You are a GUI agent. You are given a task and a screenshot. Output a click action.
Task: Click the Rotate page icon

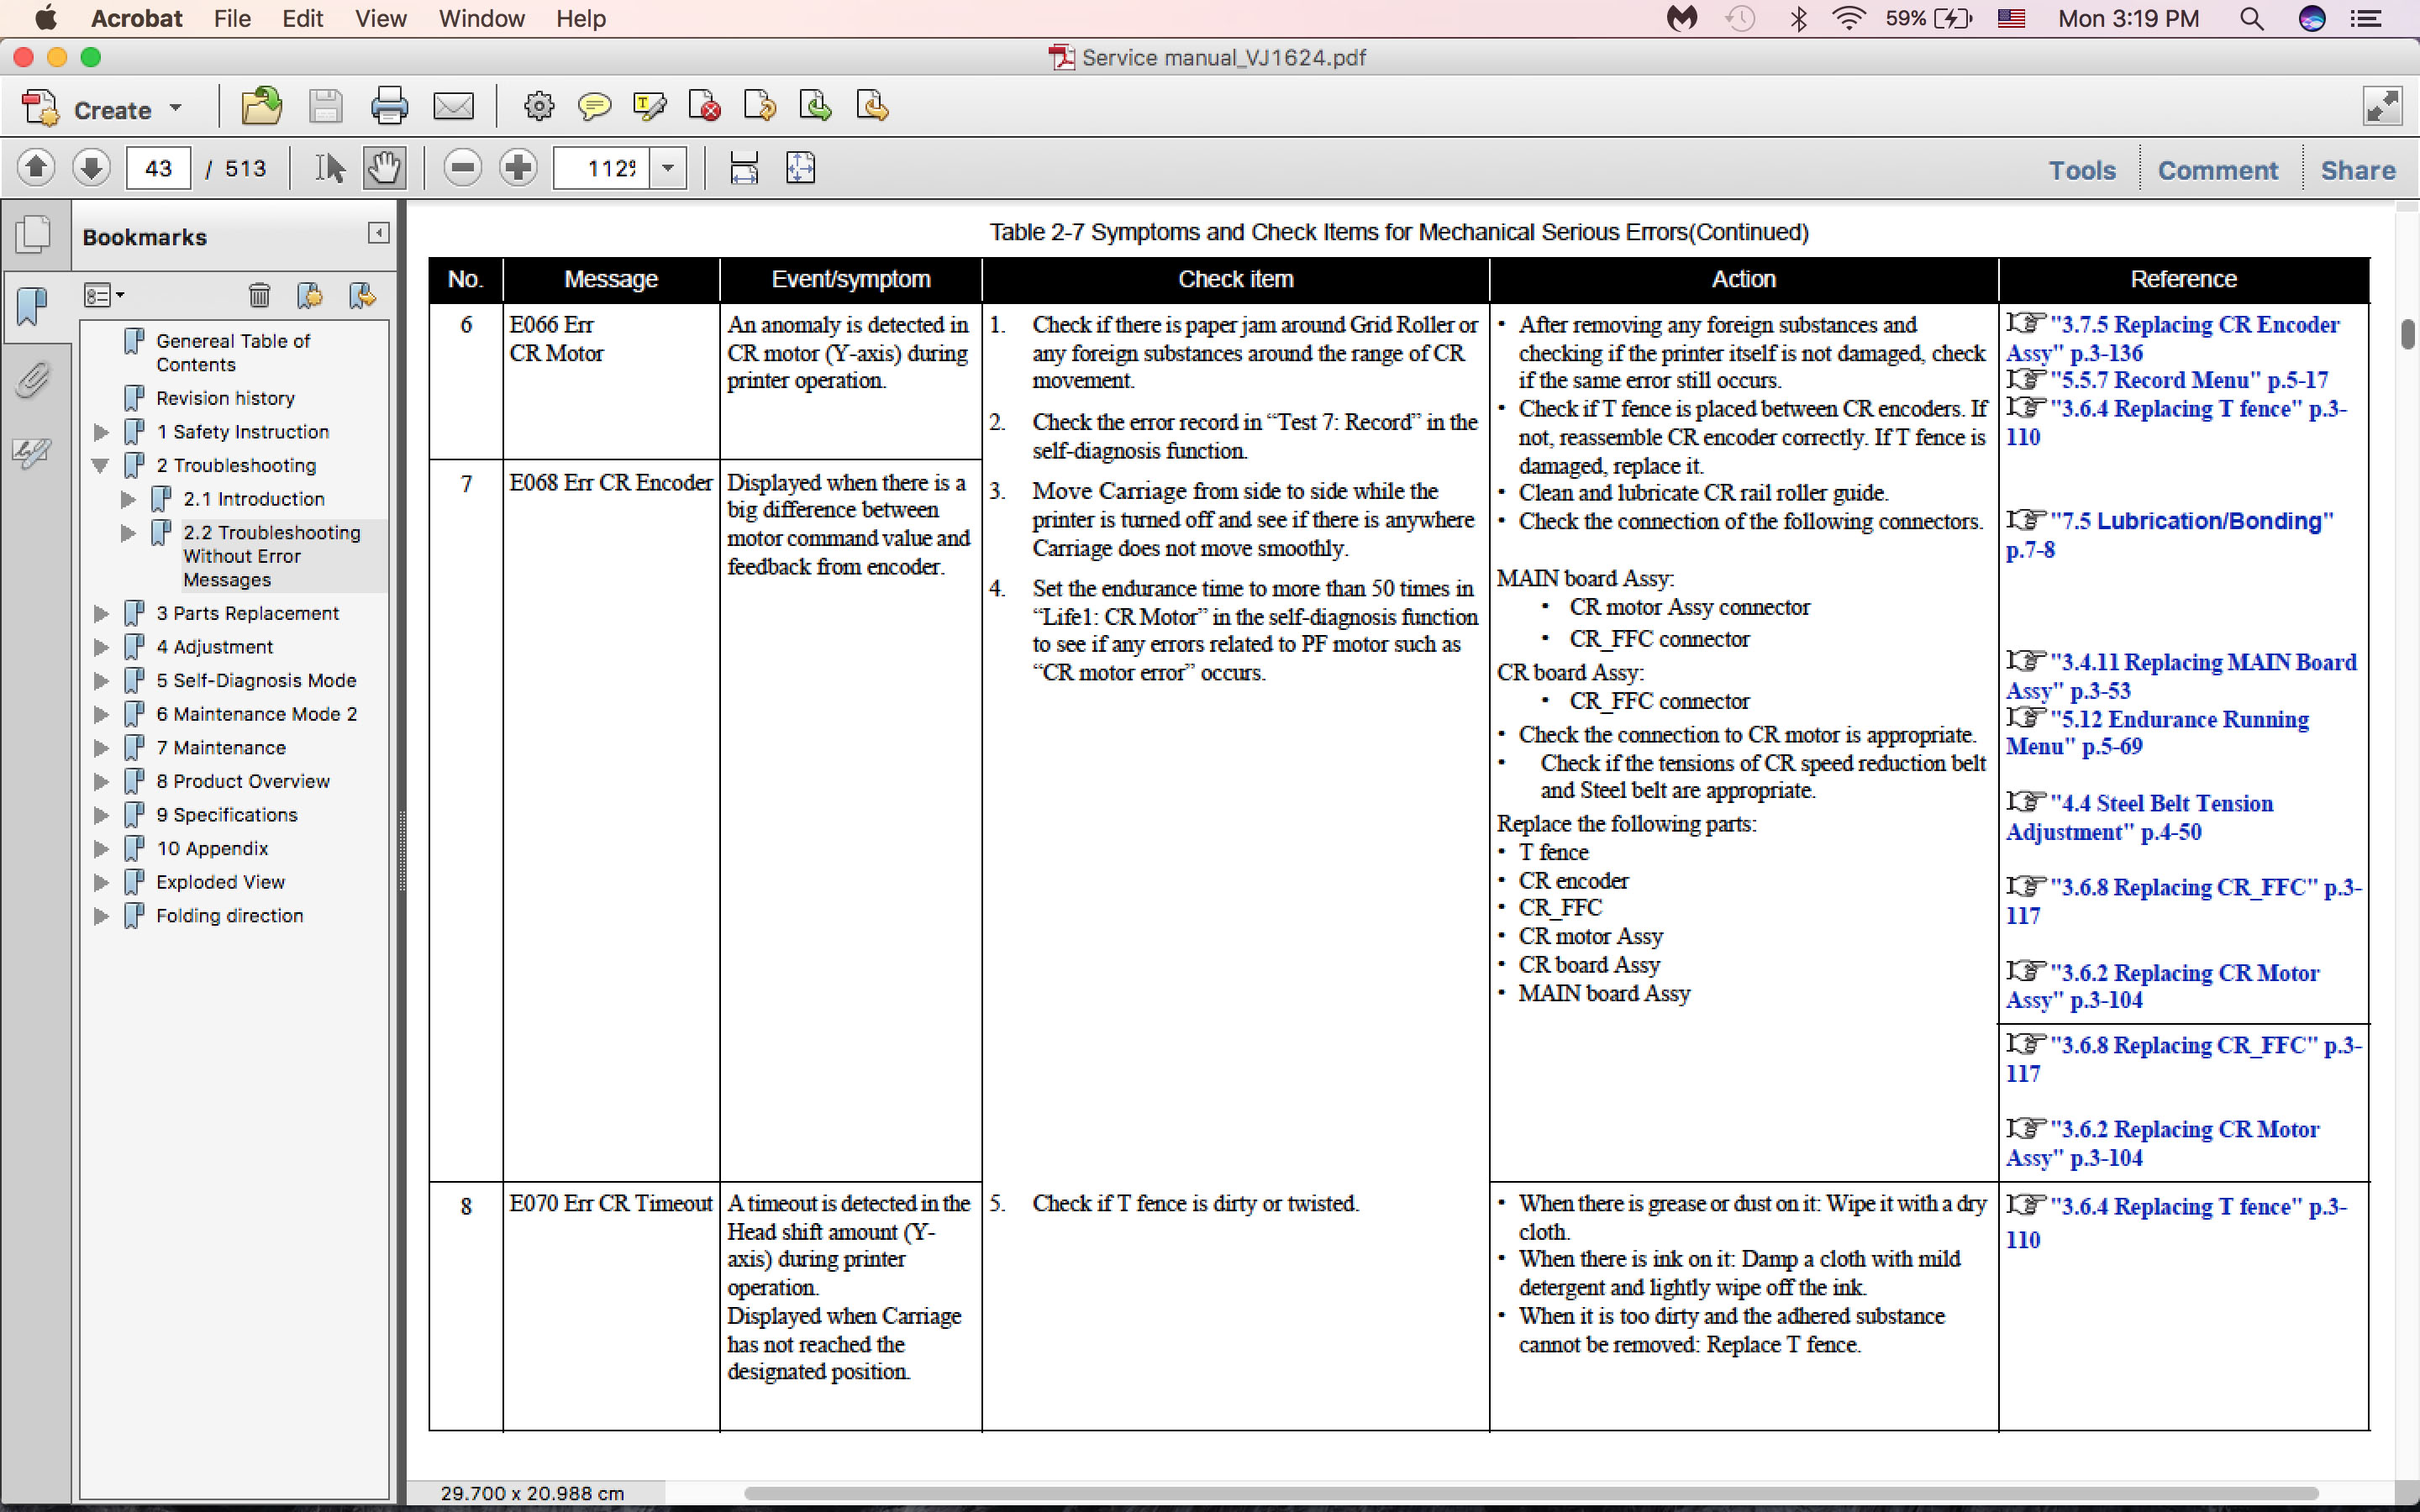(x=760, y=106)
